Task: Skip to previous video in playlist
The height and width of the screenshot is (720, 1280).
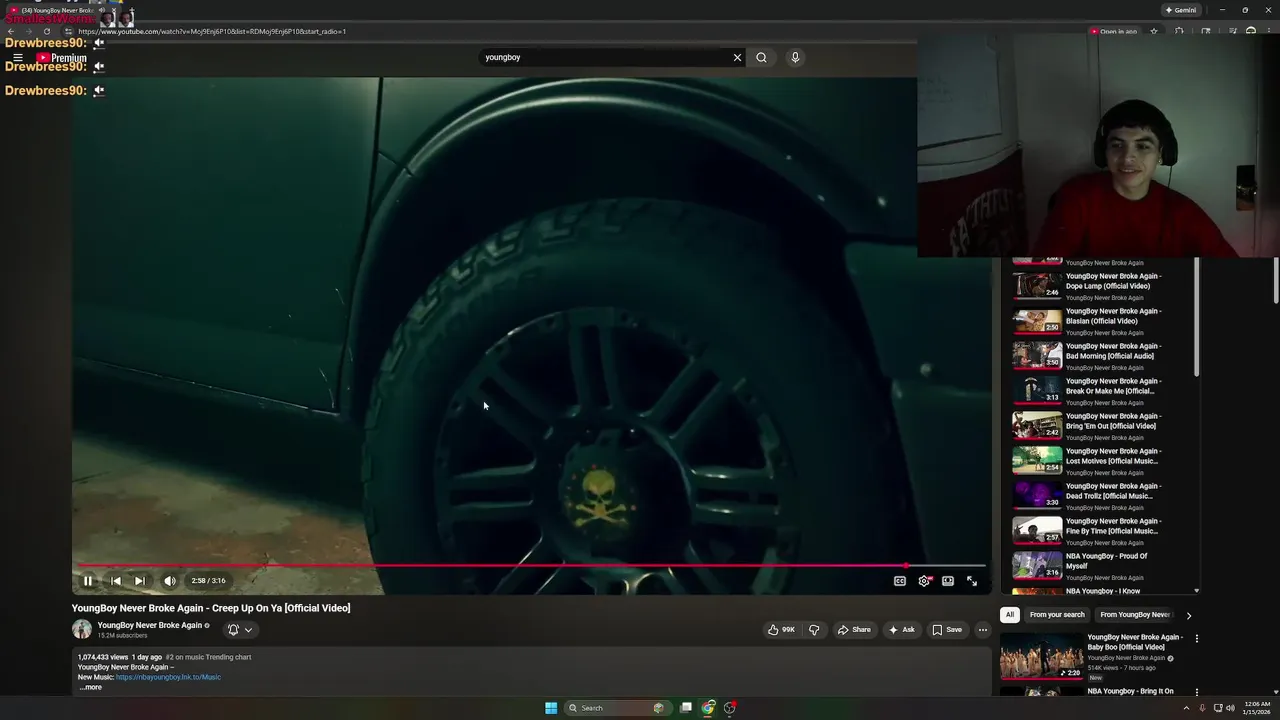Action: [116, 581]
